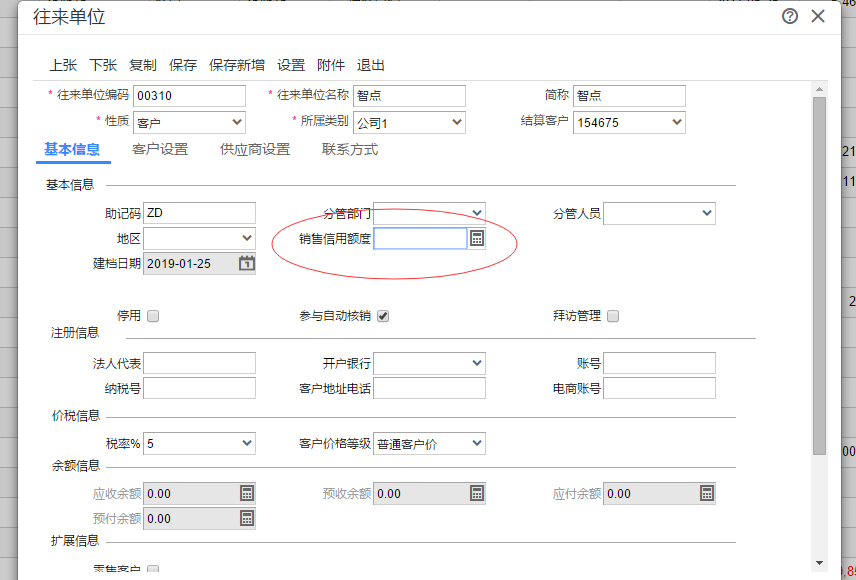Uncheck the 参与自动核销 checkbox

(x=383, y=316)
